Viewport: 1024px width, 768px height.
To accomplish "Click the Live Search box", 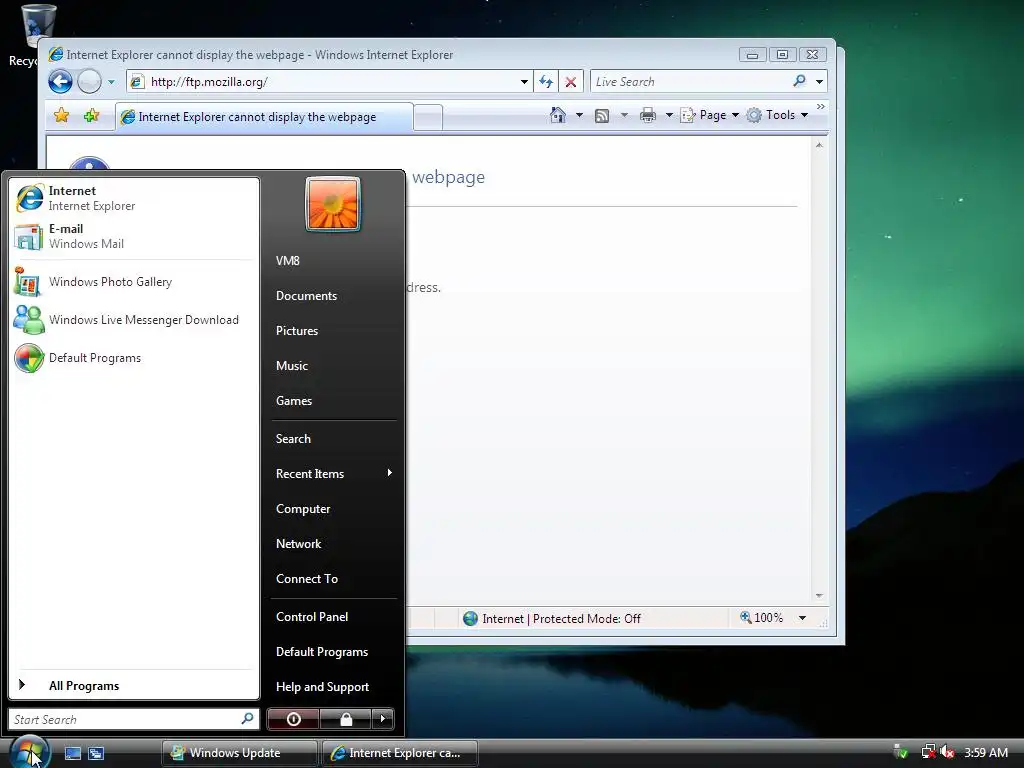I will (690, 82).
